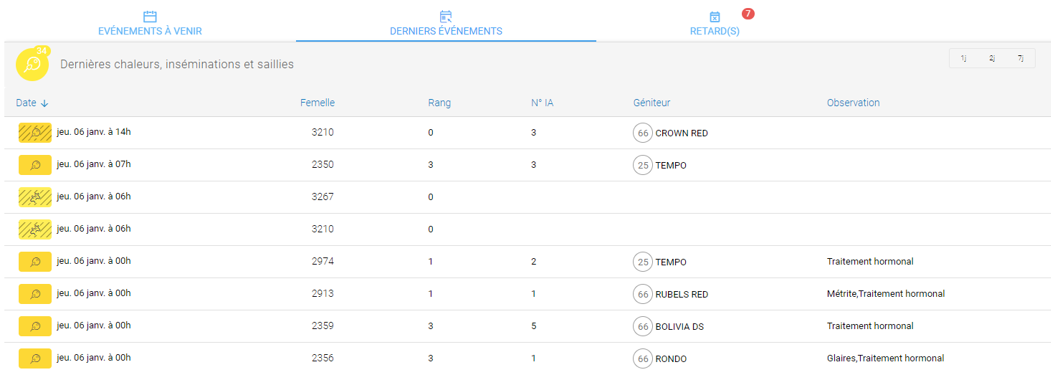The width and height of the screenshot is (1057, 381).
Task: Click insemination icon for female 2359 row
Action: (x=35, y=326)
